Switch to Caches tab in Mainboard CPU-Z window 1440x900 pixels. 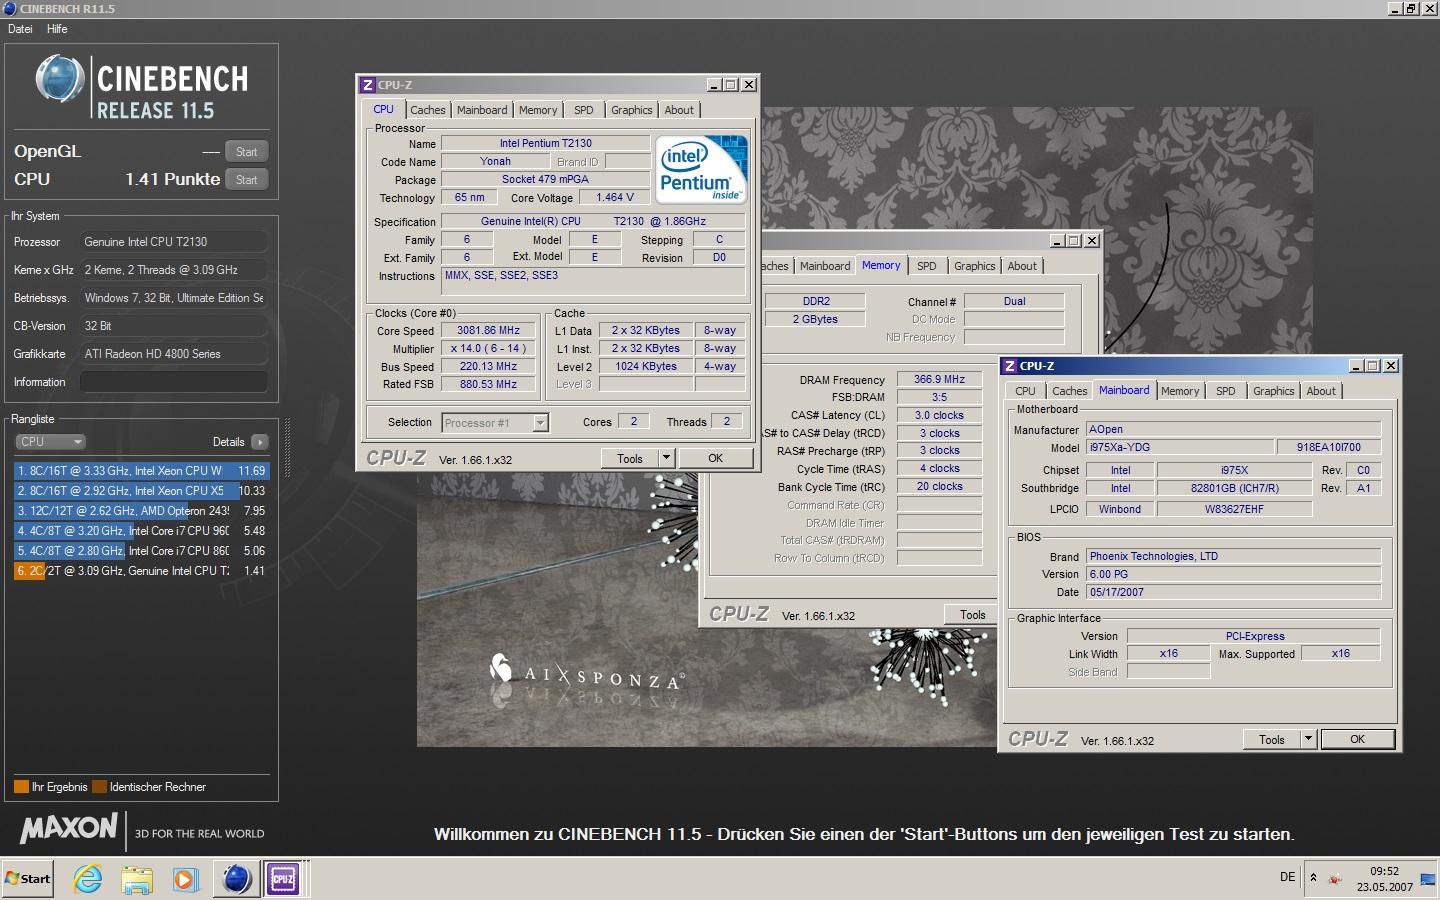point(1069,391)
